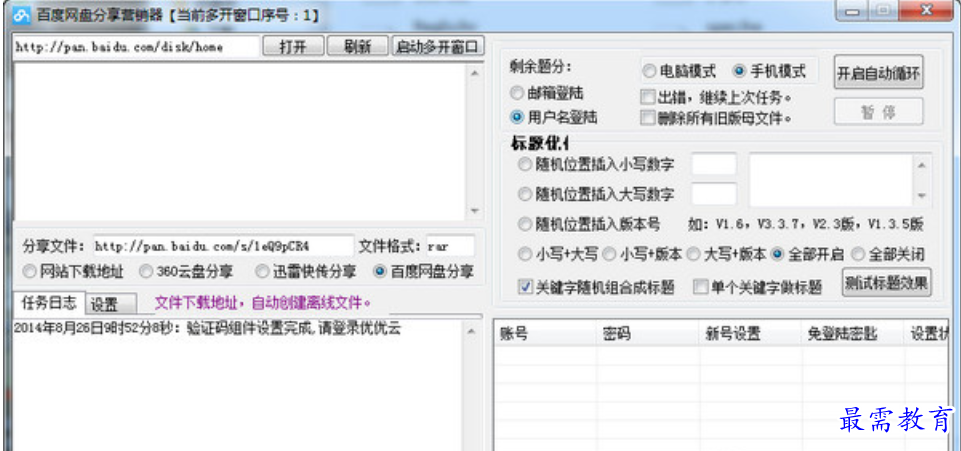Select 电脑模式 radio button
Screen dimensions: 961x451
pos(679,71)
